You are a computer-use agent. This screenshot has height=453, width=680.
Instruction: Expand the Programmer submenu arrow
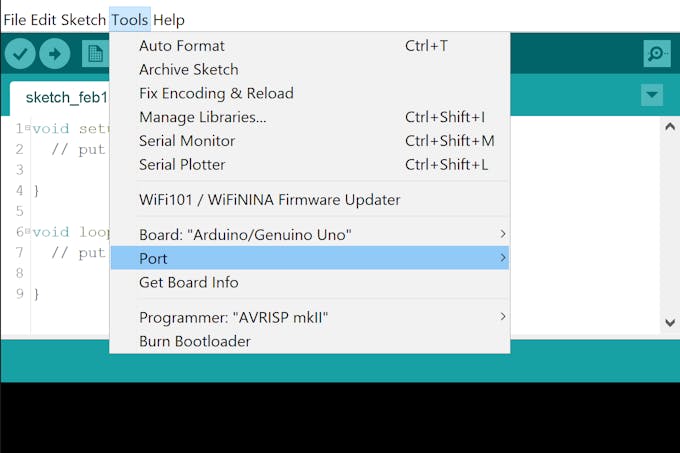(502, 317)
